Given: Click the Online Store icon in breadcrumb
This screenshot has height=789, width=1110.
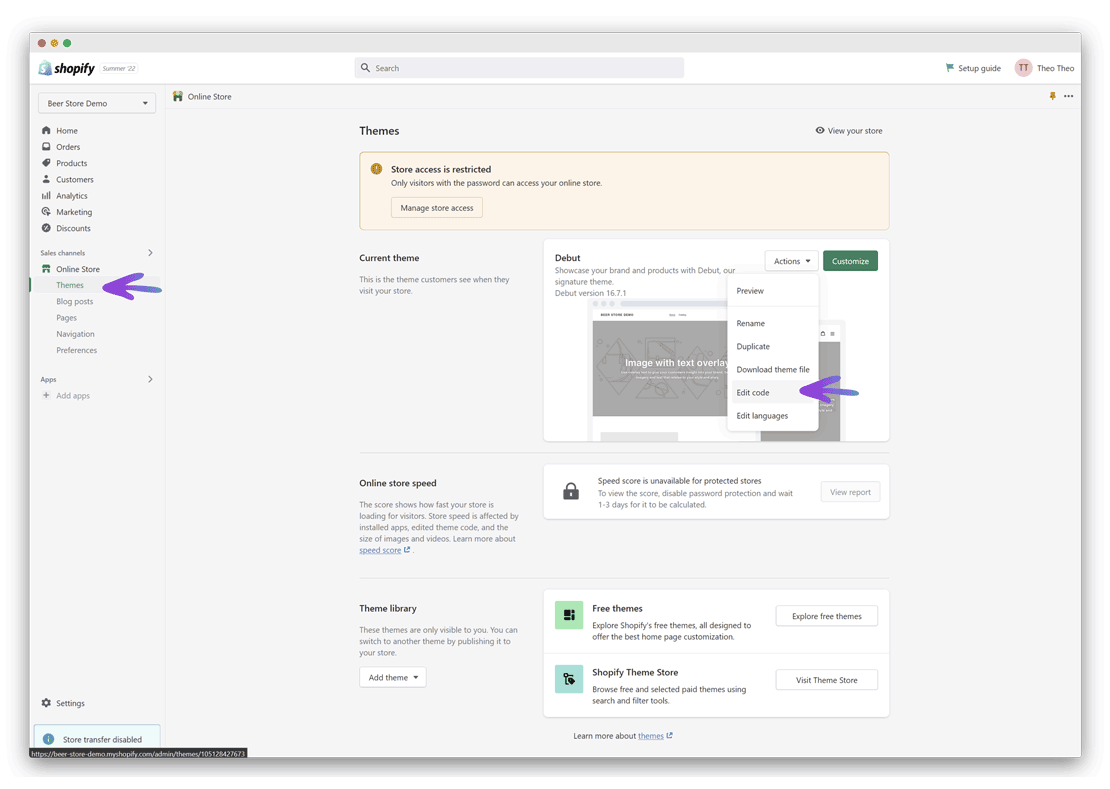Looking at the screenshot, I should pos(178,96).
